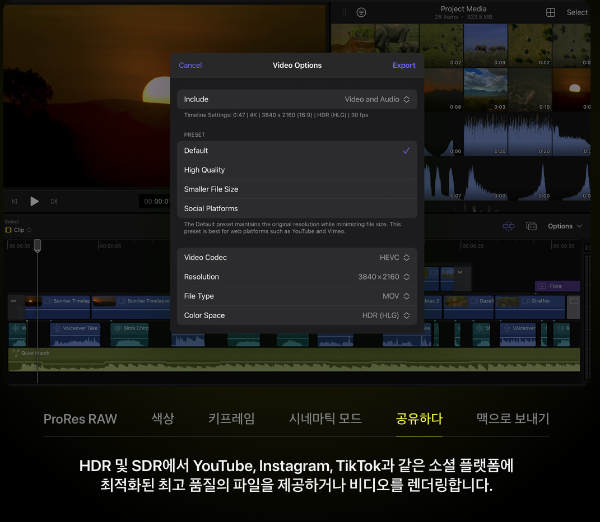Select the Gazelle clip on timeline
This screenshot has width=600, height=522.
click(x=468, y=307)
